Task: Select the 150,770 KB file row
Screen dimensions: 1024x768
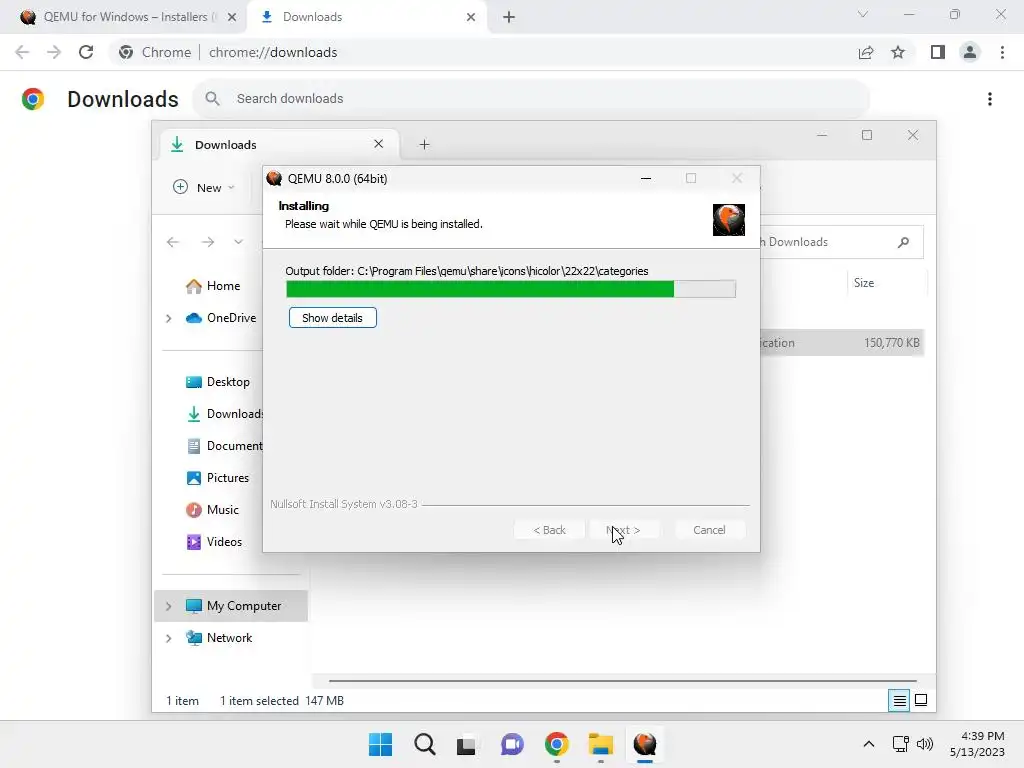Action: pyautogui.click(x=841, y=343)
